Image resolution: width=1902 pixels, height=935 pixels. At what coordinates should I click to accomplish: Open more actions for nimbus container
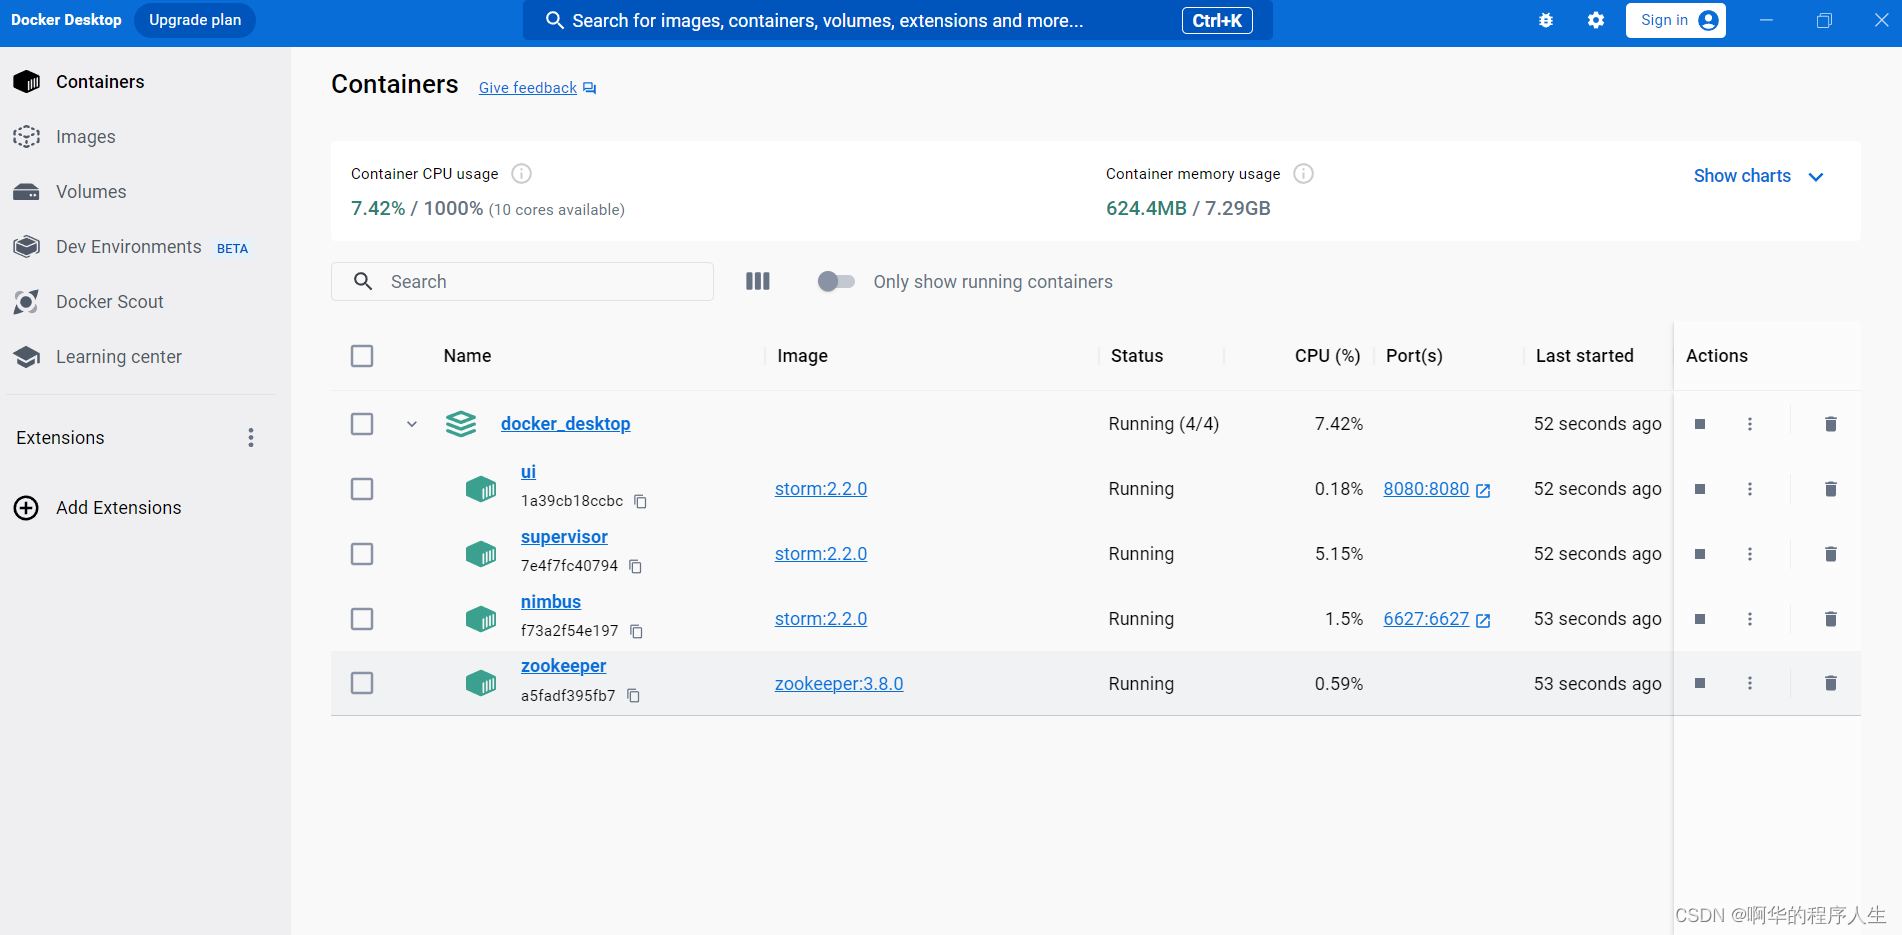click(x=1750, y=619)
